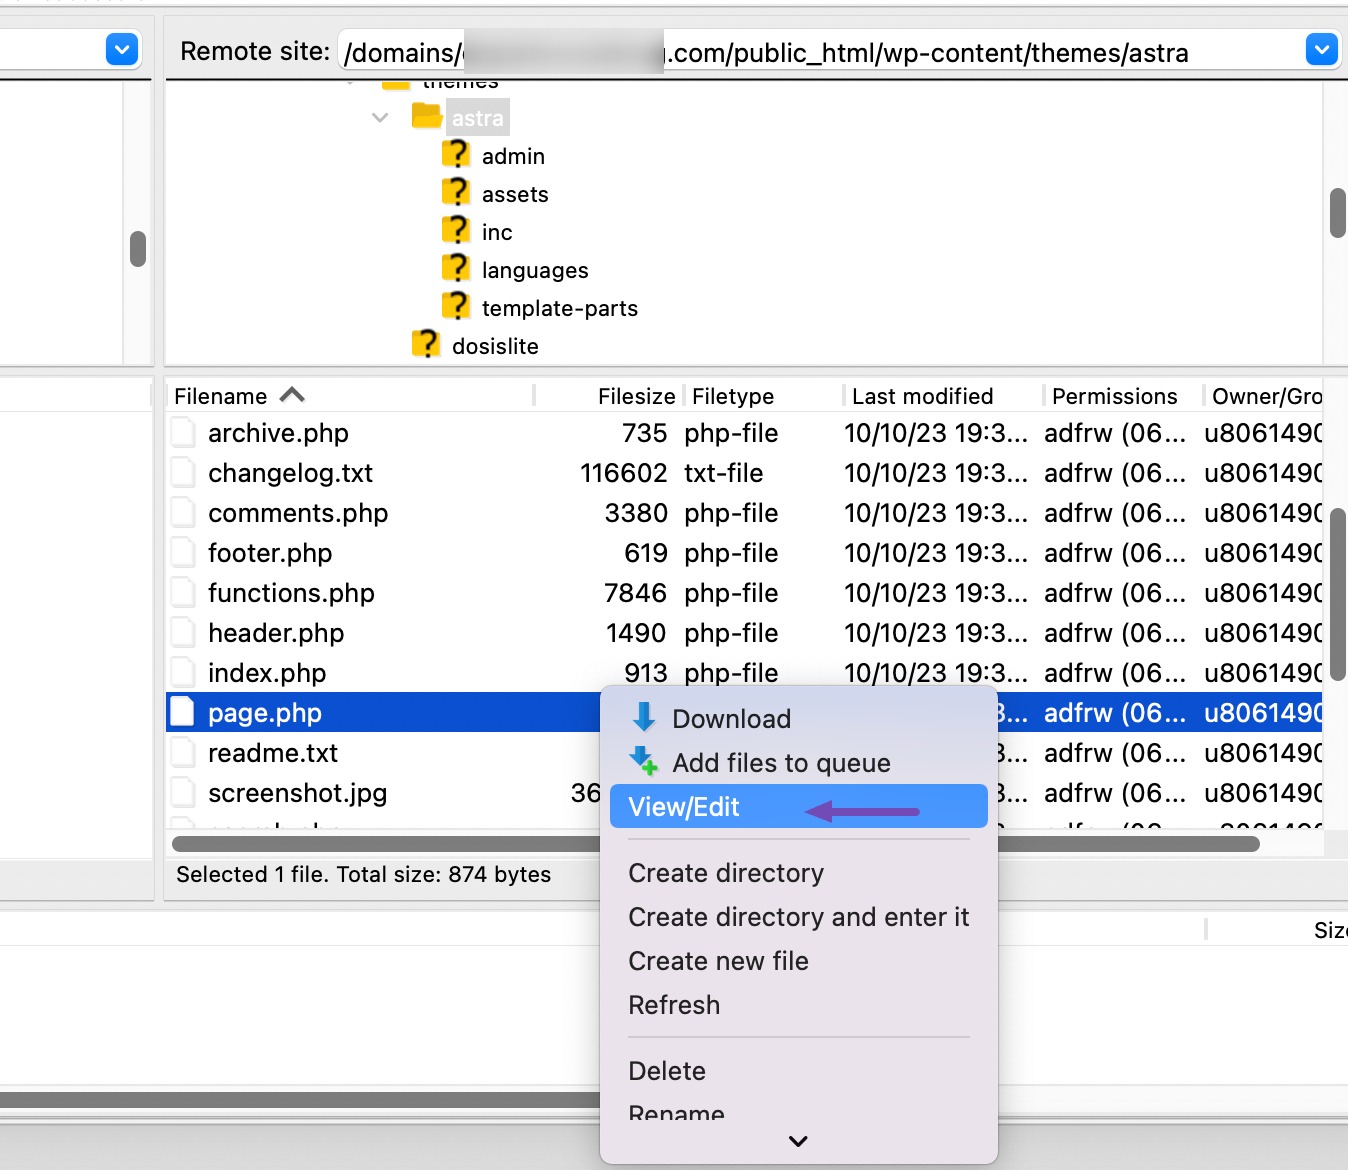Click the Add files to queue icon

(643, 761)
